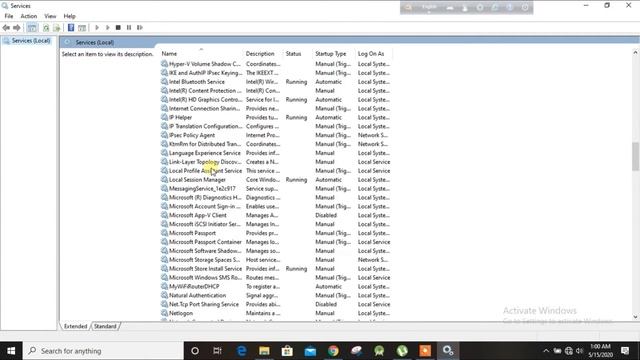Click the Microsoft Passport service icon

tap(164, 233)
